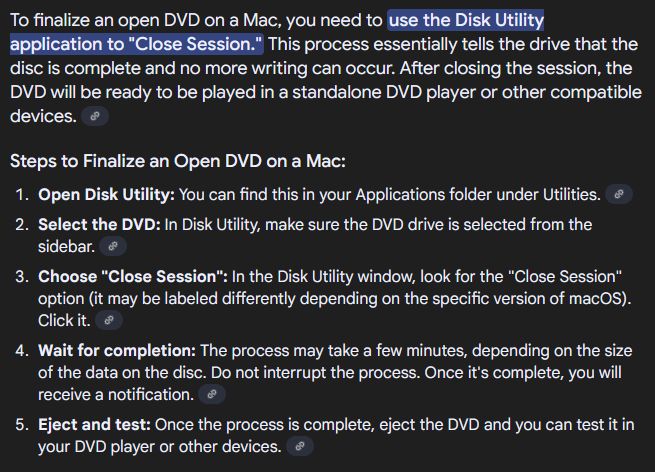Click the link icon following "Click it."
This screenshot has height=472, width=655.
click(110, 321)
